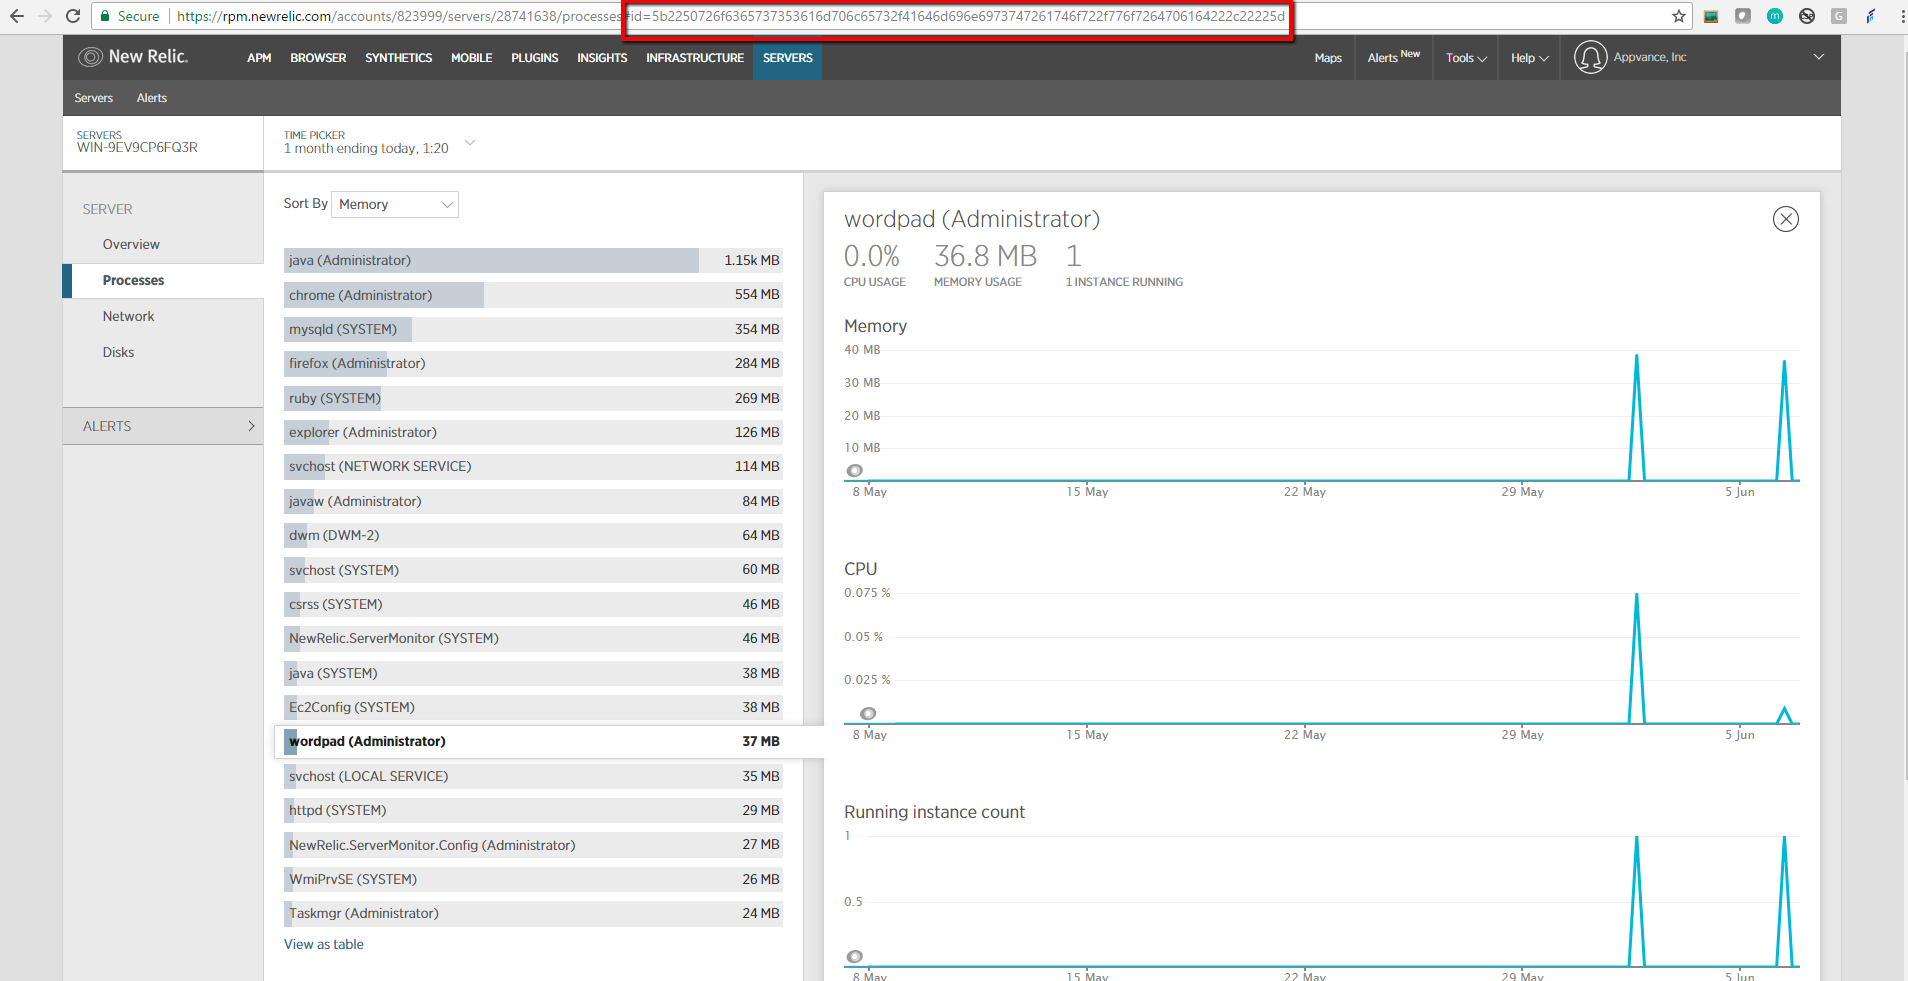Viewport: 1908px width, 981px height.
Task: Open the Sort By Memory dropdown
Action: 395,204
